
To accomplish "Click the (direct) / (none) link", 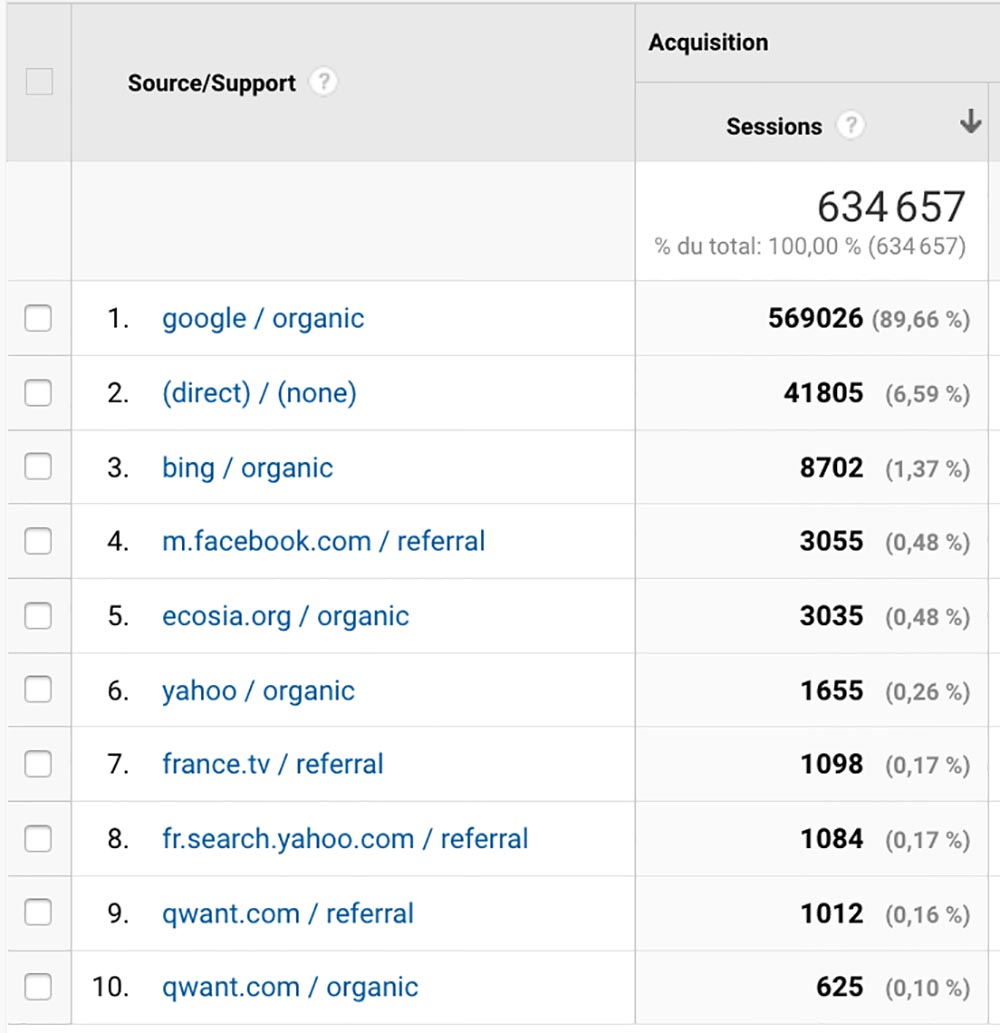I will coord(260,393).
